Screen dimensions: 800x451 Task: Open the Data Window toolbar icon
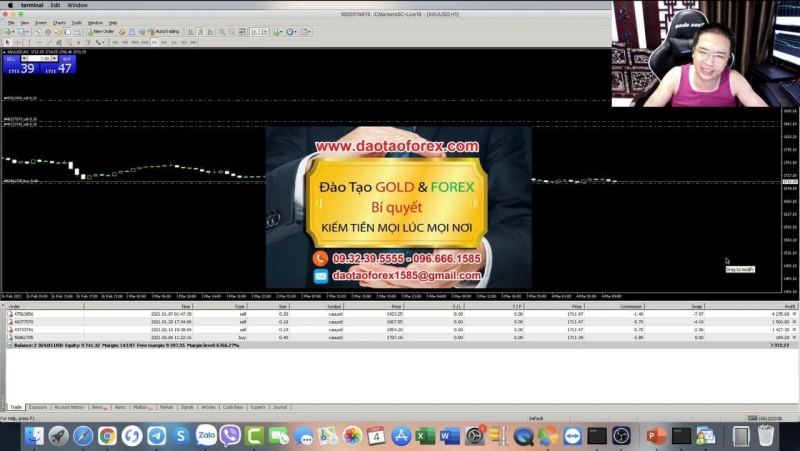tap(48, 32)
